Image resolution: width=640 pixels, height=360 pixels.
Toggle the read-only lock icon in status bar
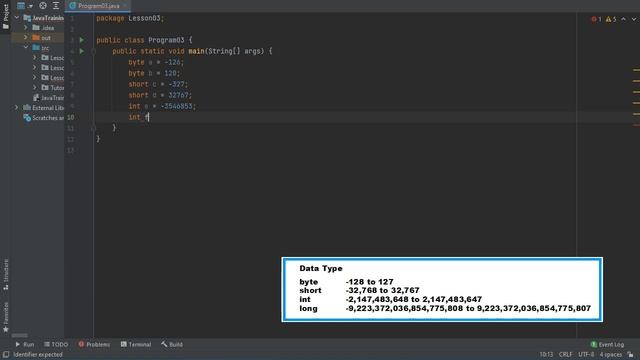(x=631, y=355)
